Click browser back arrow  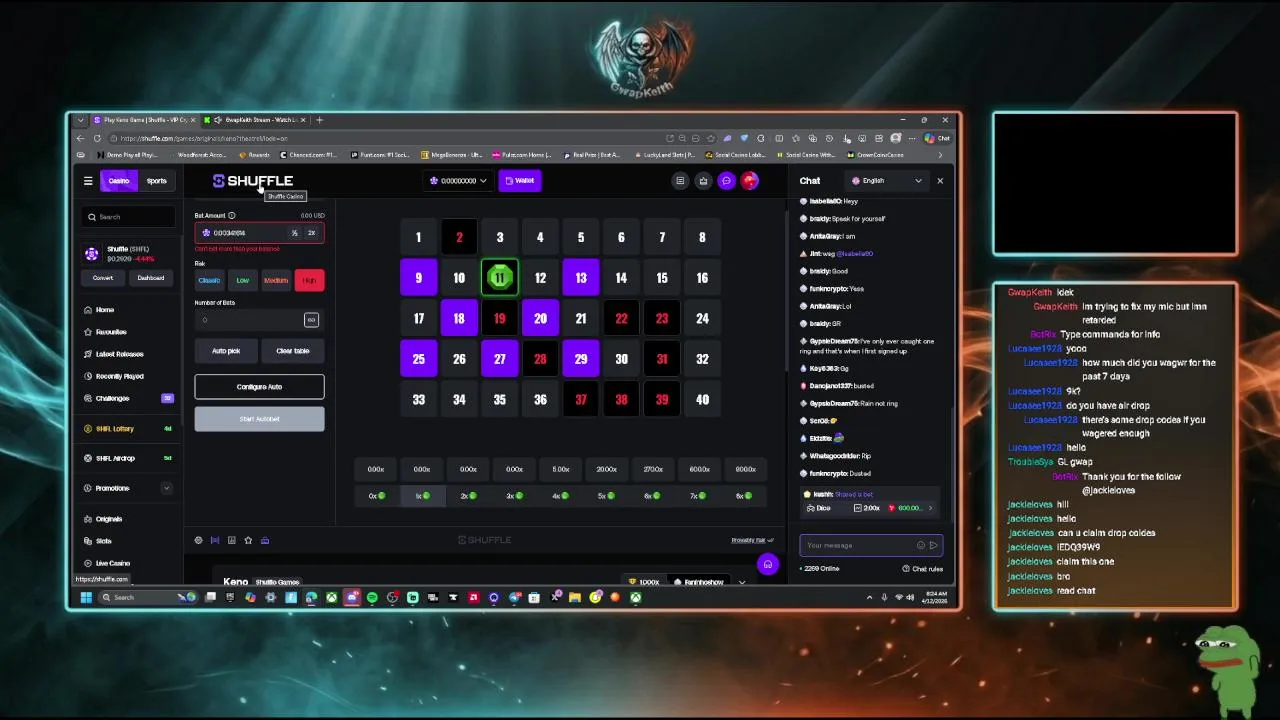coord(81,138)
